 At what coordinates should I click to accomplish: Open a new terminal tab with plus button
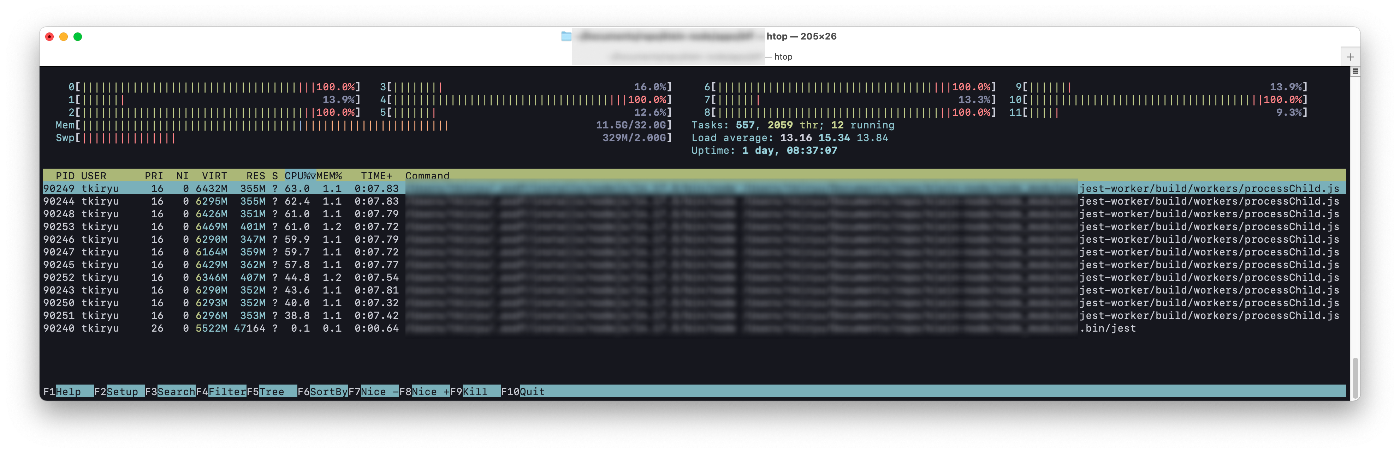(x=1350, y=57)
